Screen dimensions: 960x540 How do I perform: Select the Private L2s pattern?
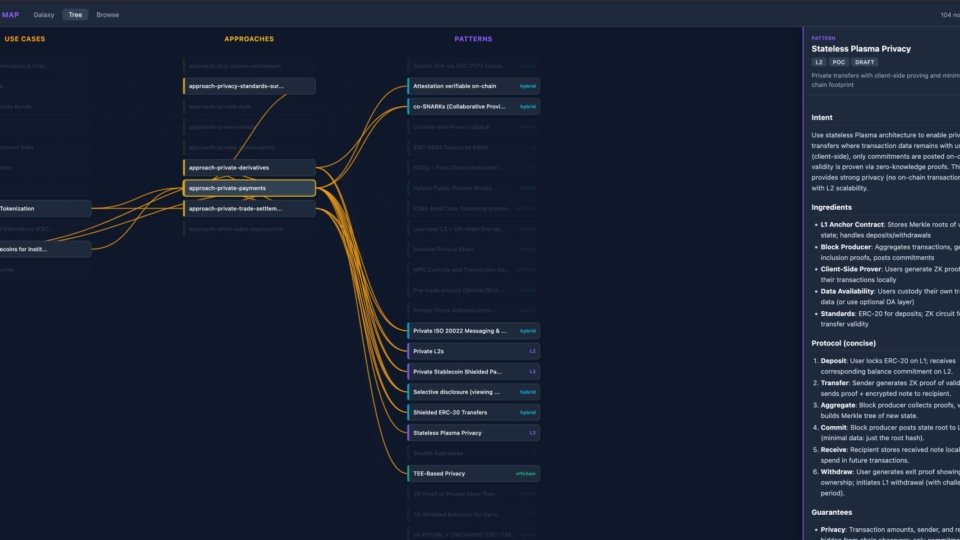point(473,351)
